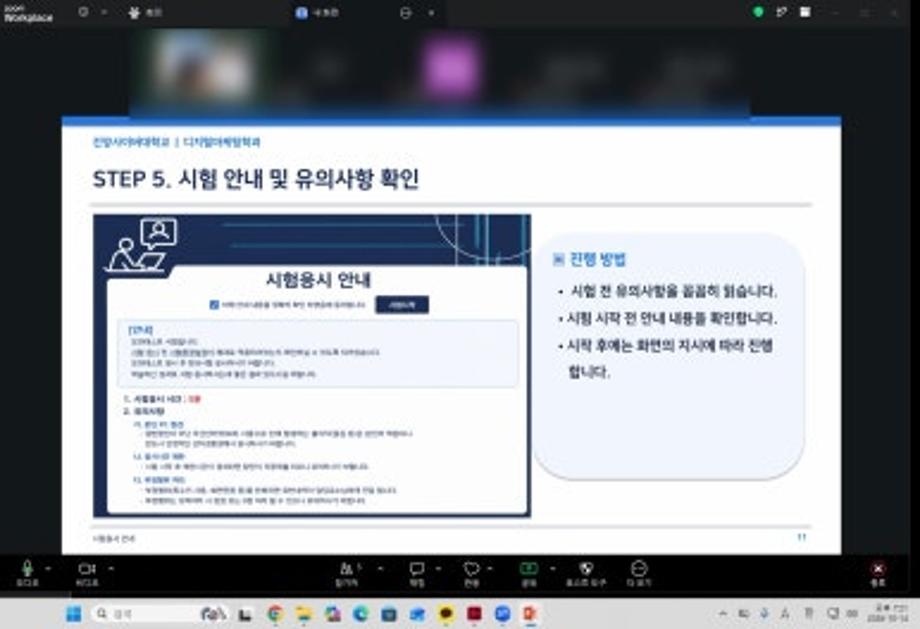920x629 pixels.
Task: Expand the participants options arrow
Action: (380, 568)
